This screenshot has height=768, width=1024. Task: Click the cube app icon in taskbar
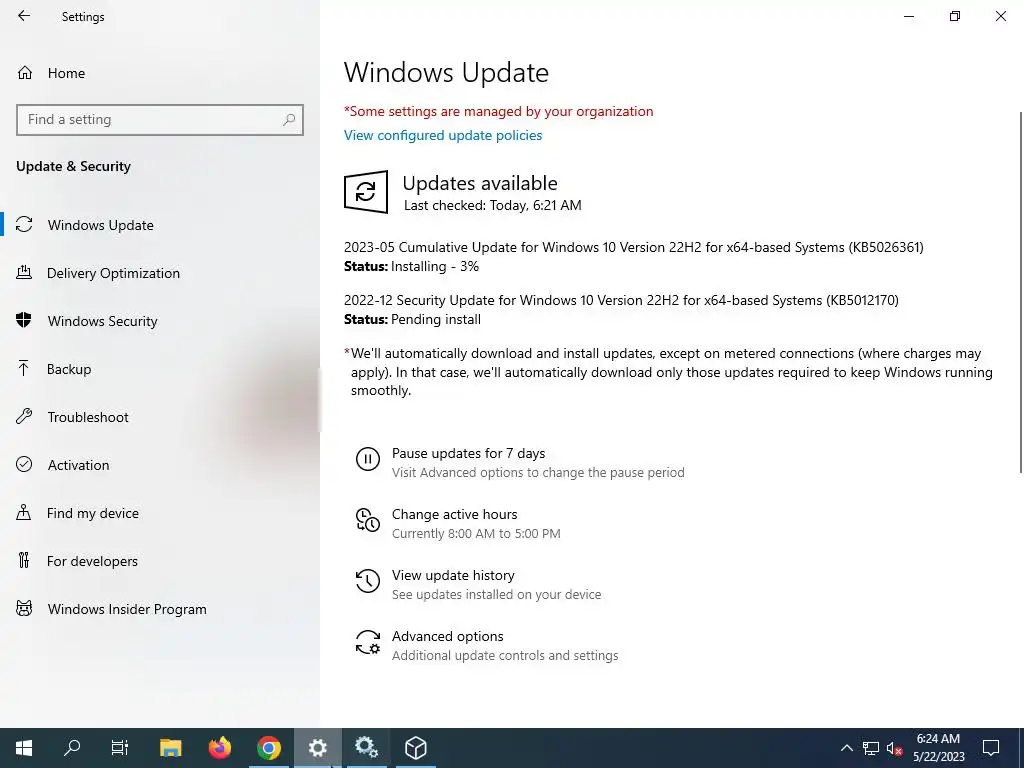point(415,748)
